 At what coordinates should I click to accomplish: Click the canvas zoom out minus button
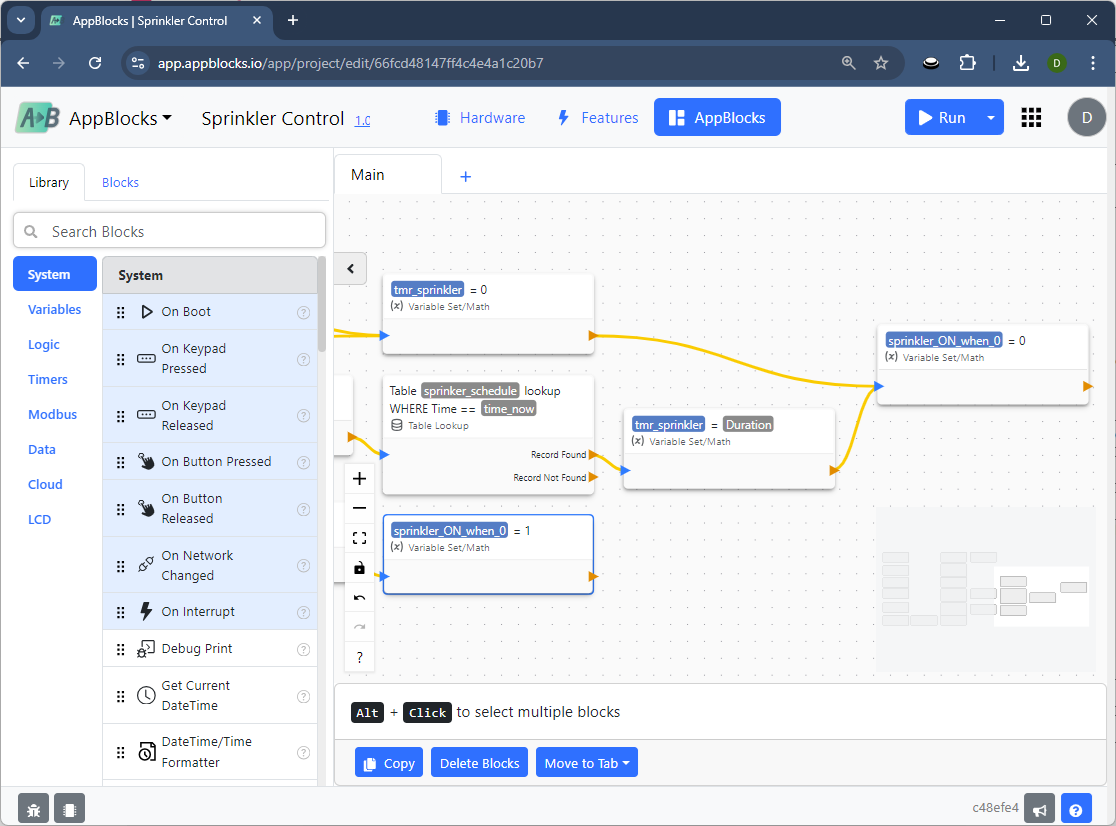(360, 508)
